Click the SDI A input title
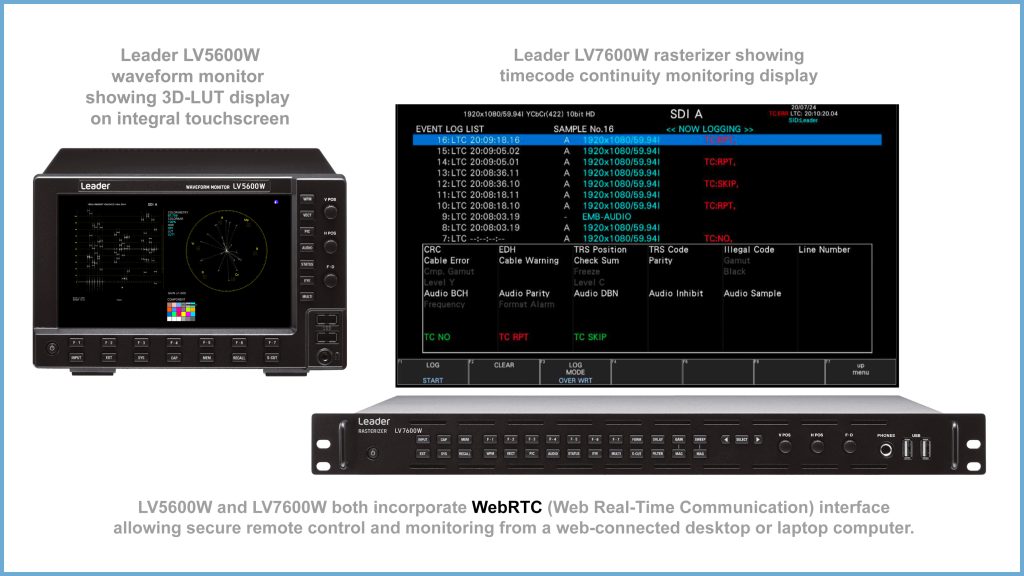The image size is (1024, 576). [x=686, y=114]
